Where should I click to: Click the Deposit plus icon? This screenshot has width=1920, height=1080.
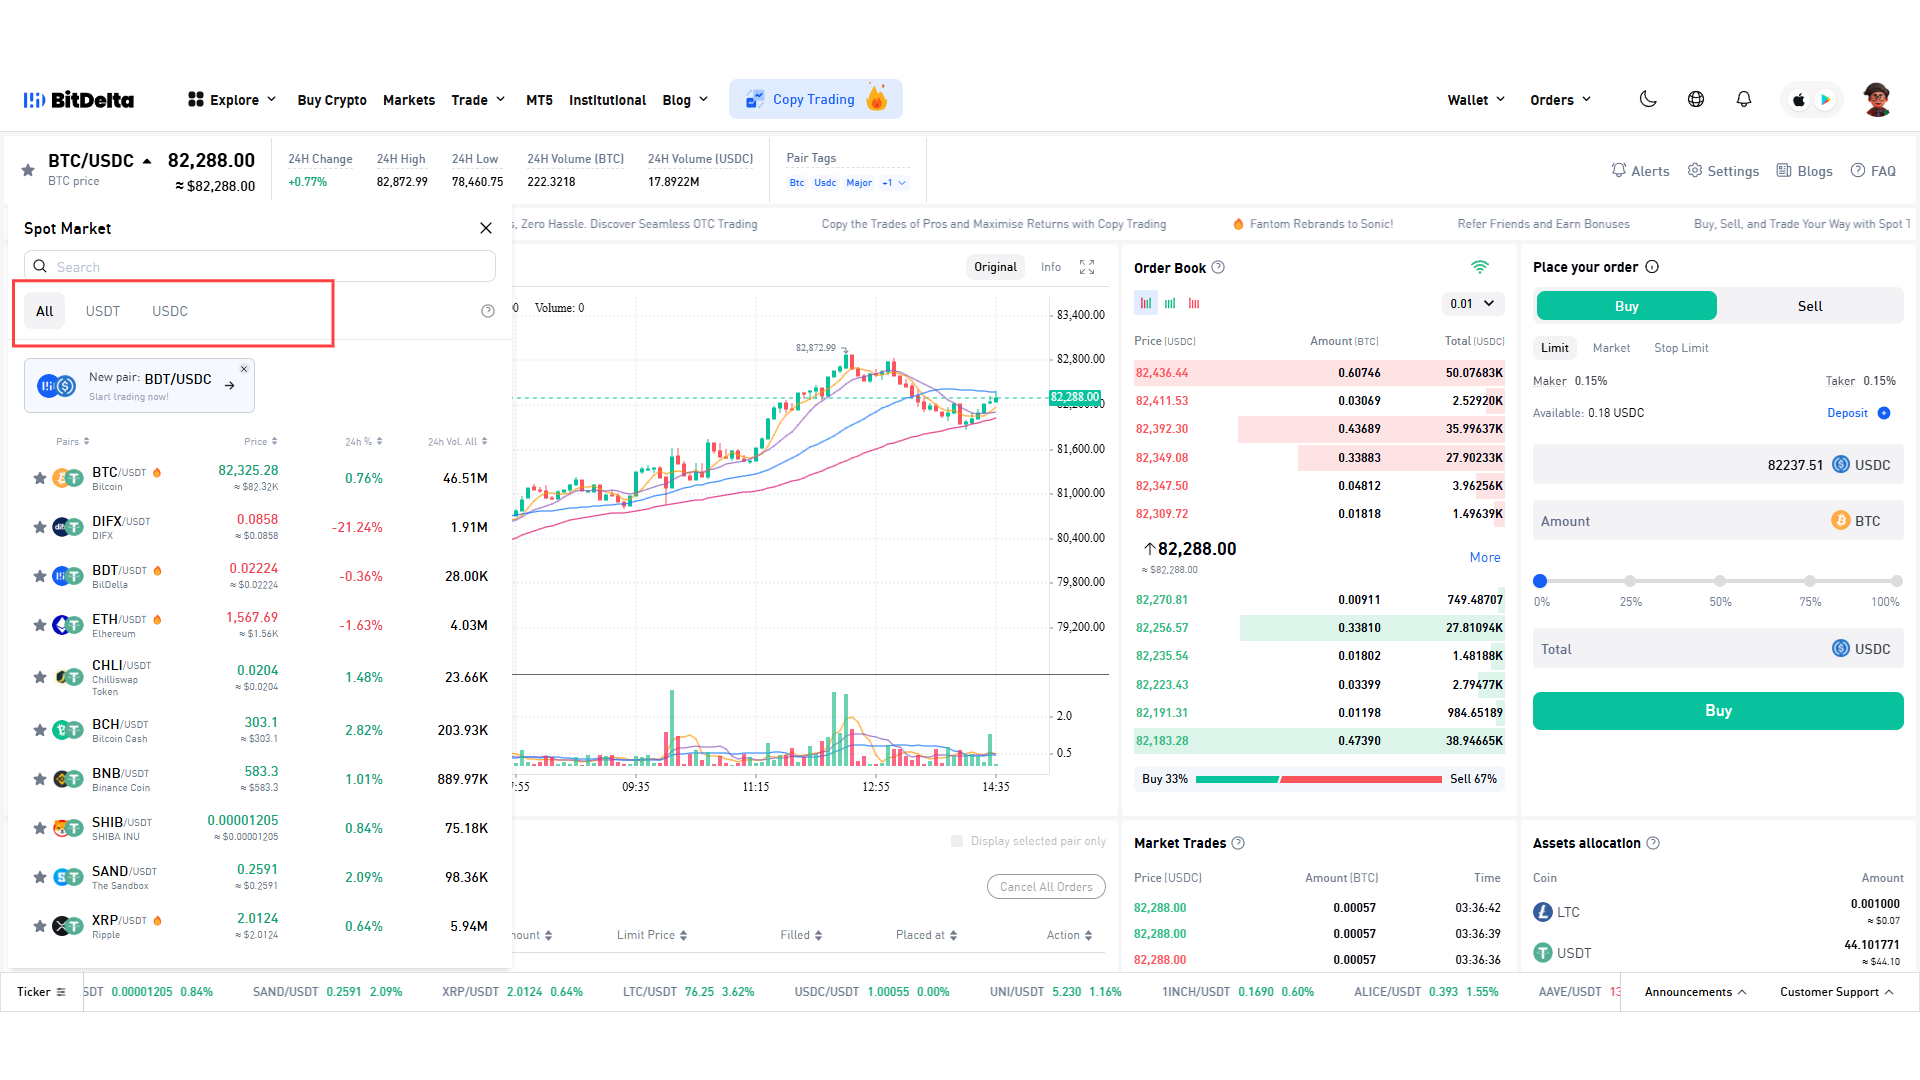1884,413
